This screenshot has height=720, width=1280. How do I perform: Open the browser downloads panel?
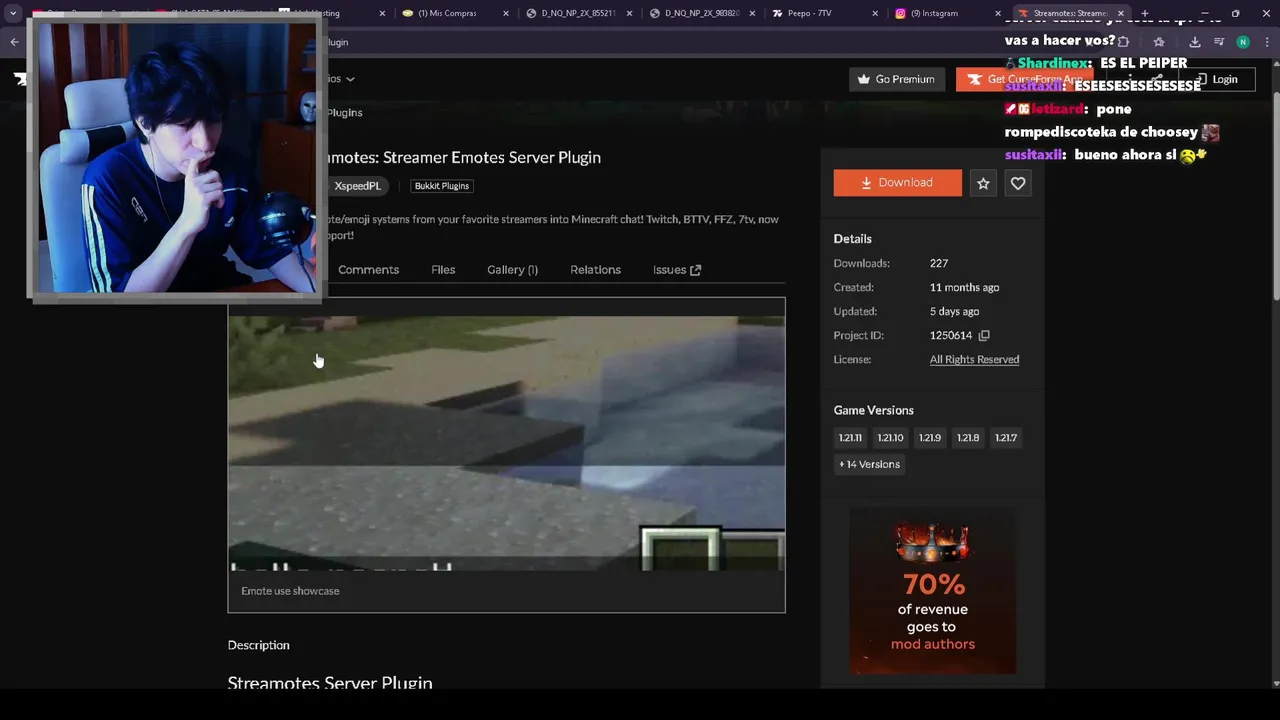click(1195, 42)
